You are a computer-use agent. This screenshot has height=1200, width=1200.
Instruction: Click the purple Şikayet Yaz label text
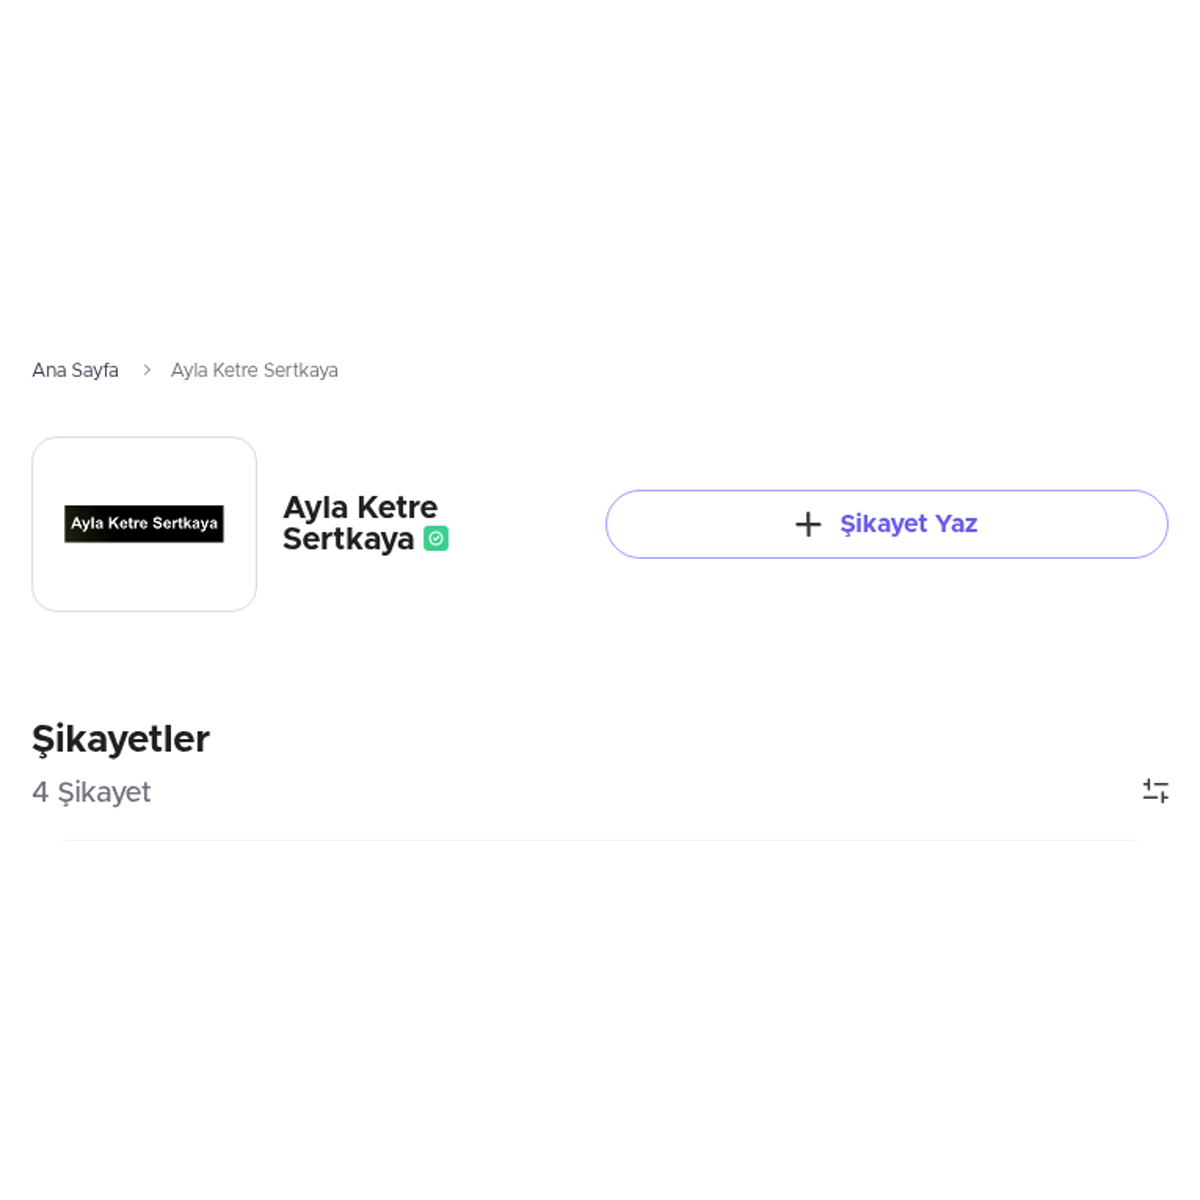coord(908,524)
